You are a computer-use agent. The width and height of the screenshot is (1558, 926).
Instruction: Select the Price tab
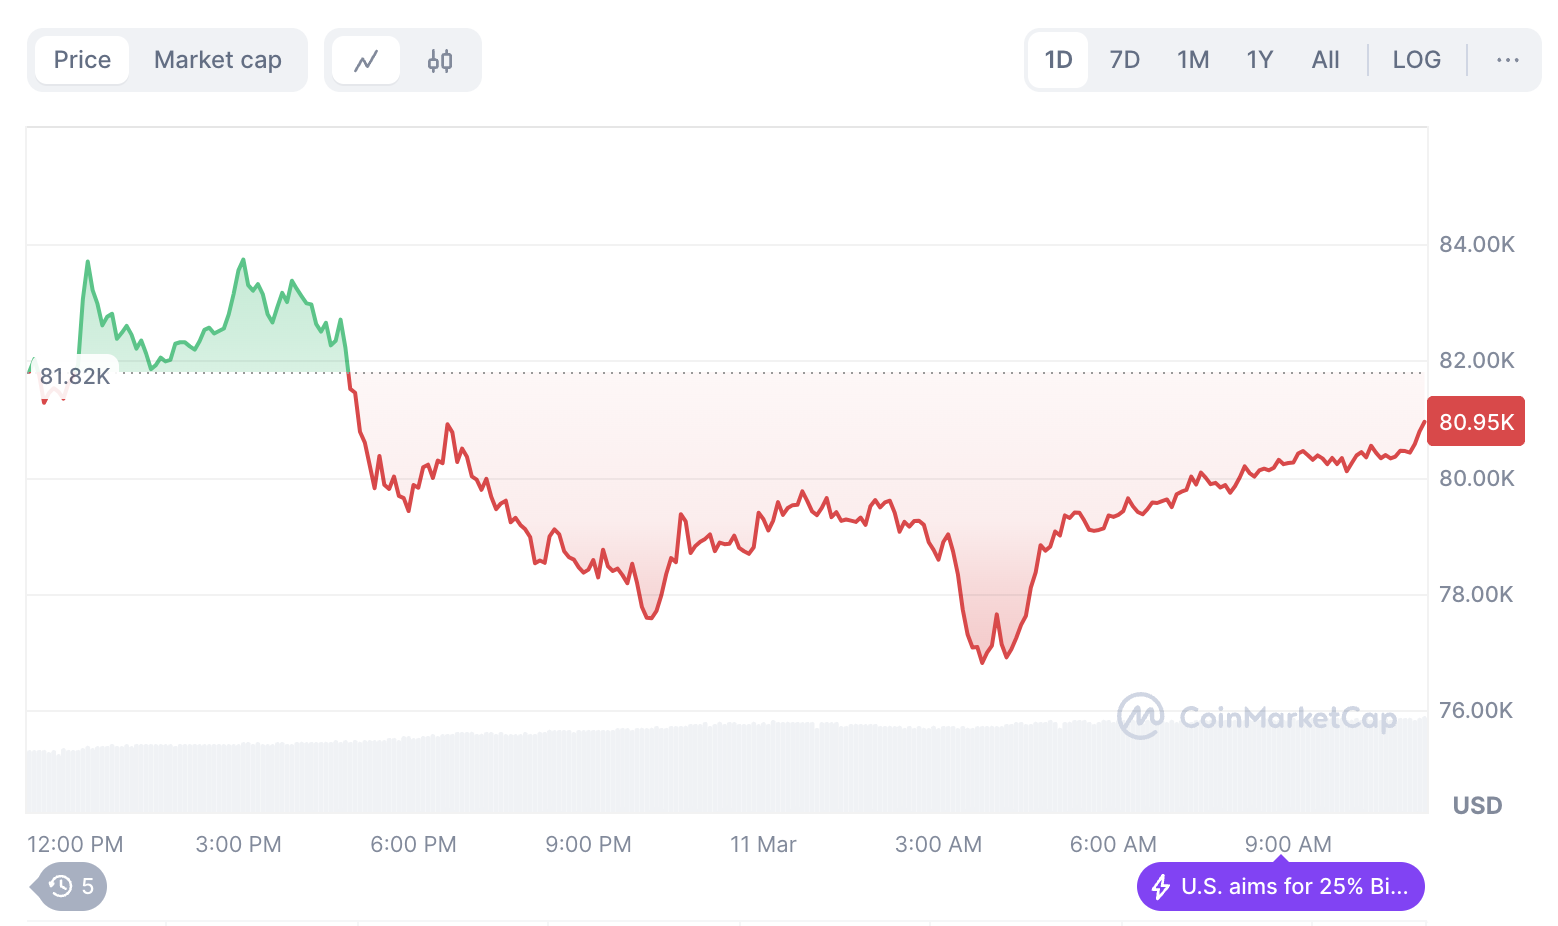(x=82, y=60)
